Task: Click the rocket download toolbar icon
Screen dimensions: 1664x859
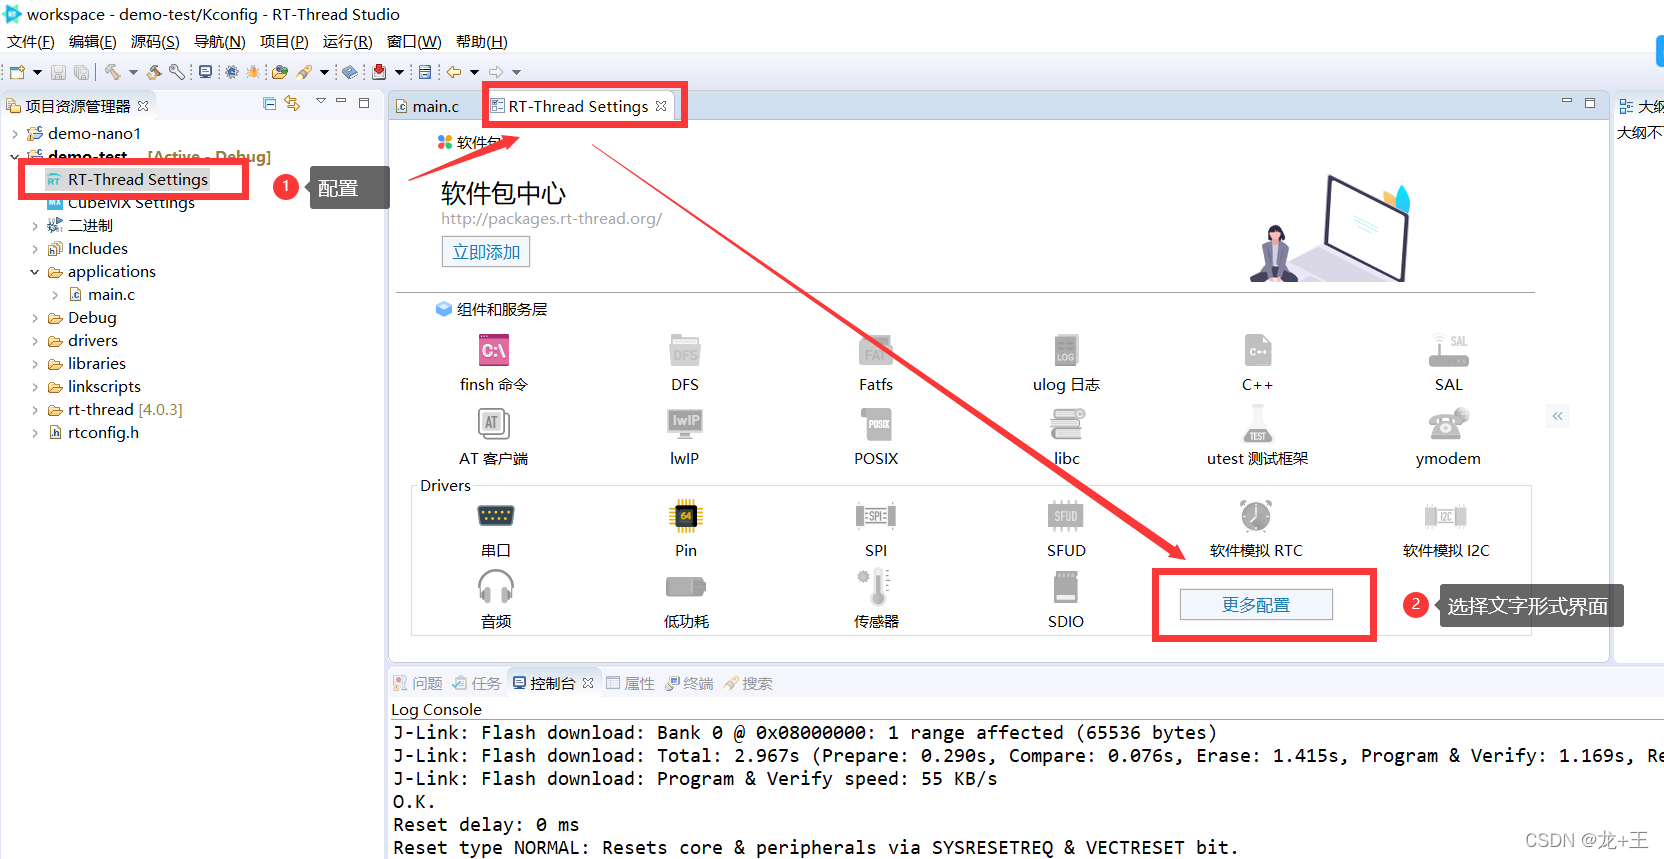Action: [x=304, y=72]
